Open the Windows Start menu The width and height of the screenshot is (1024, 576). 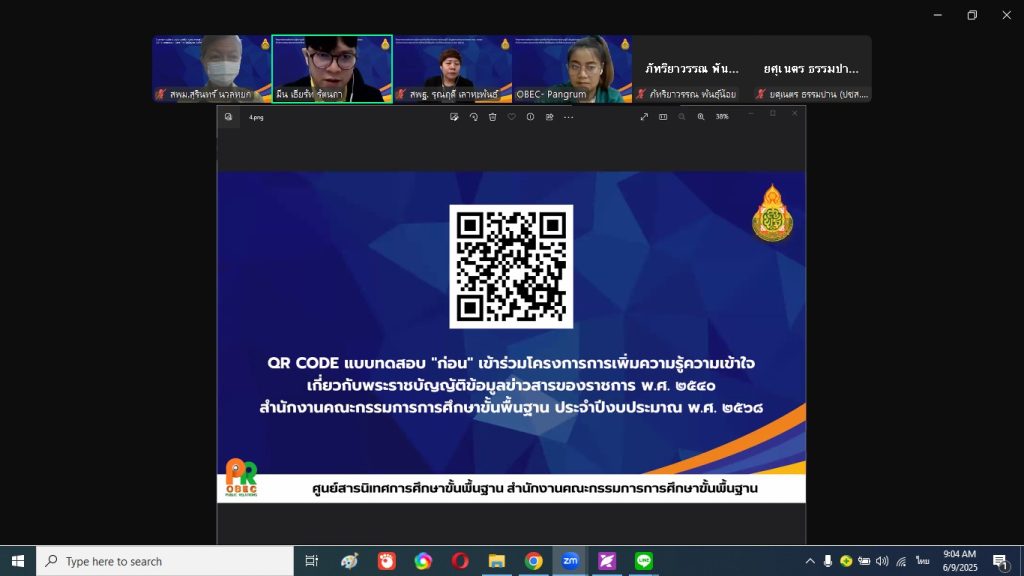(x=18, y=561)
